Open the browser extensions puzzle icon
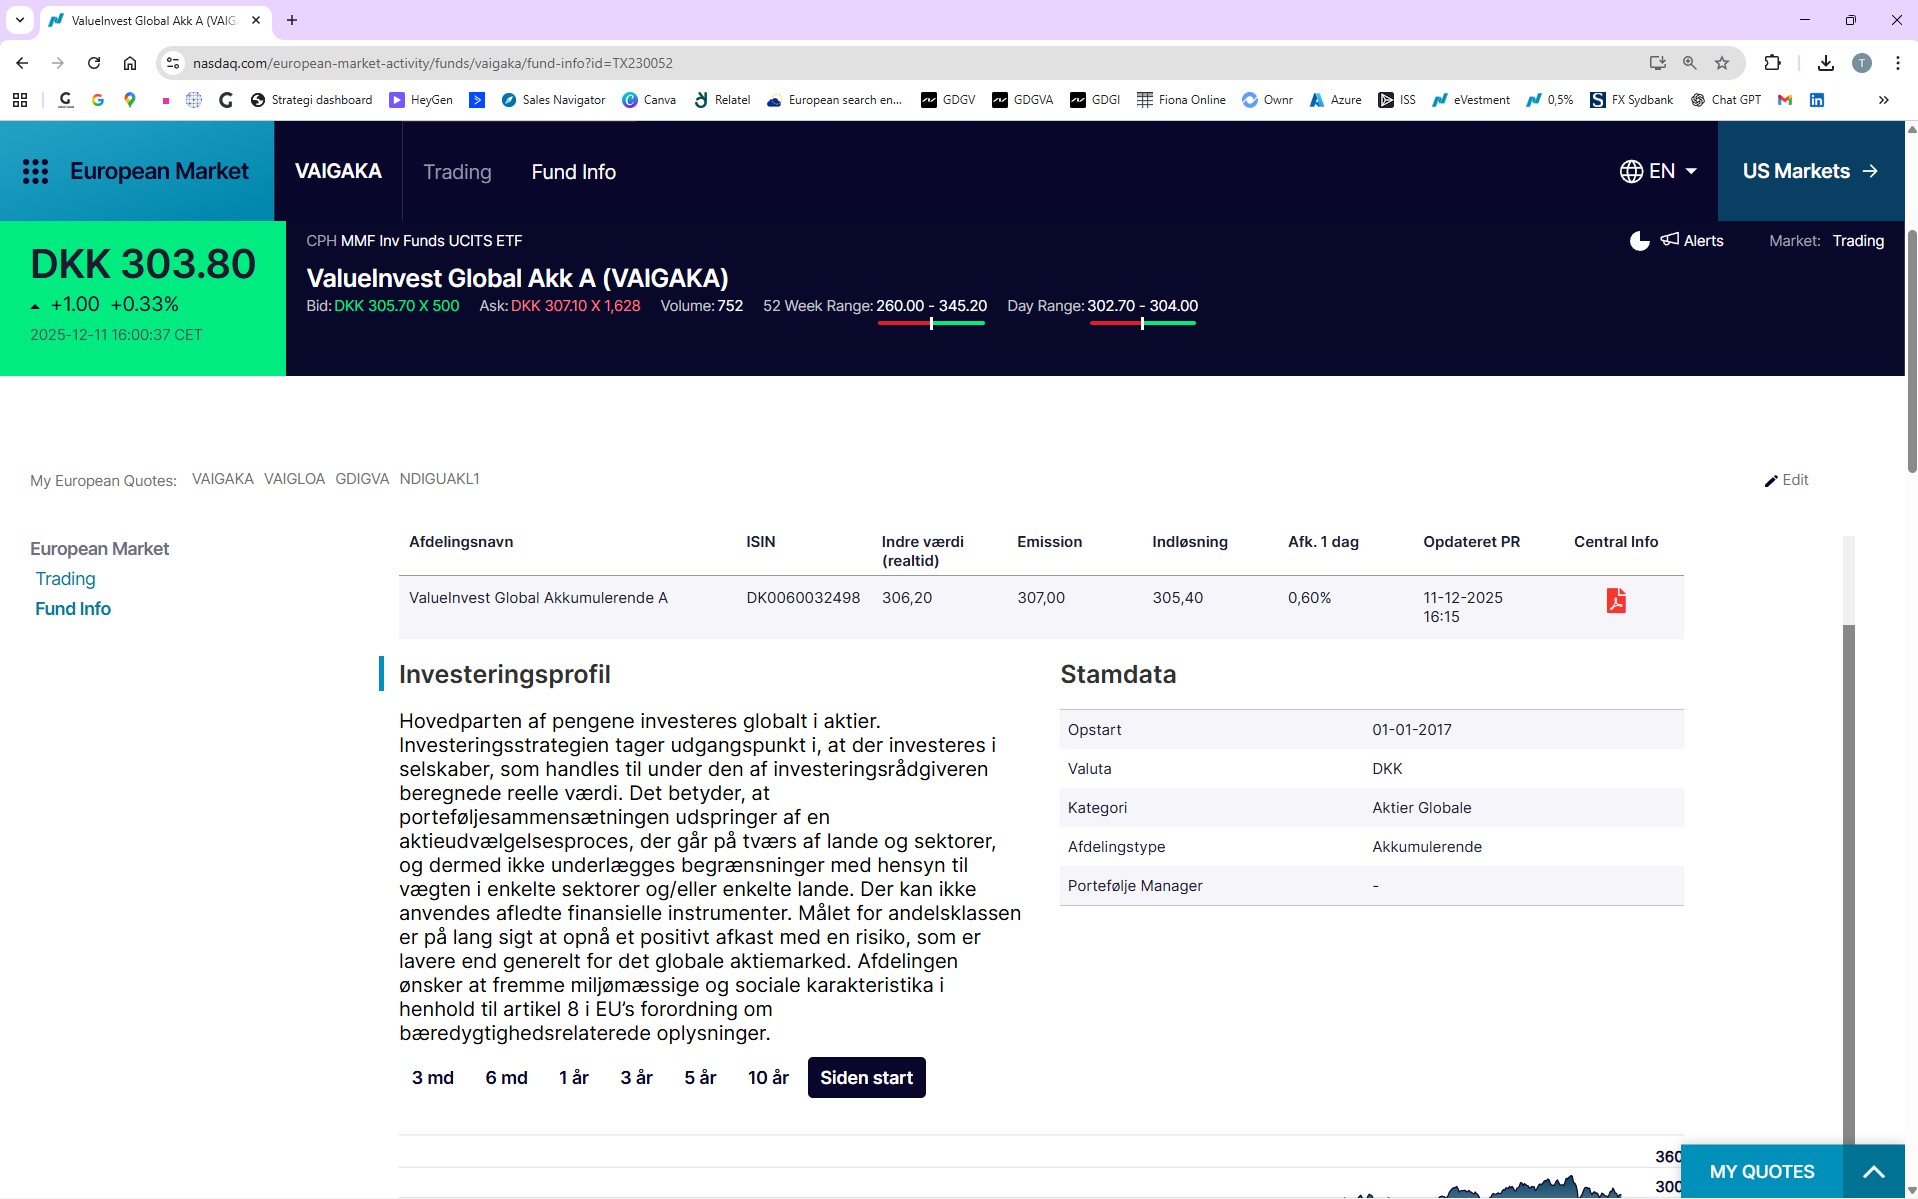The image size is (1918, 1199). coord(1772,63)
